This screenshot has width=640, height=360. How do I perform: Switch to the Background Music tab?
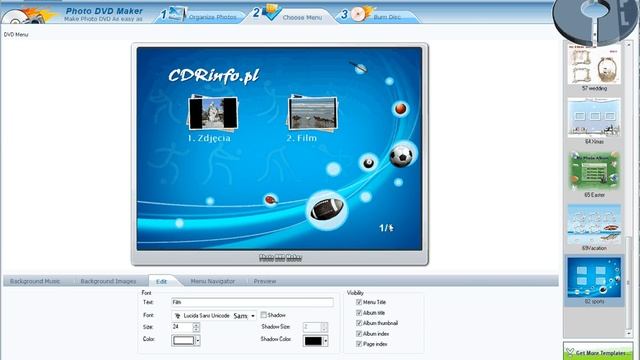(x=35, y=281)
